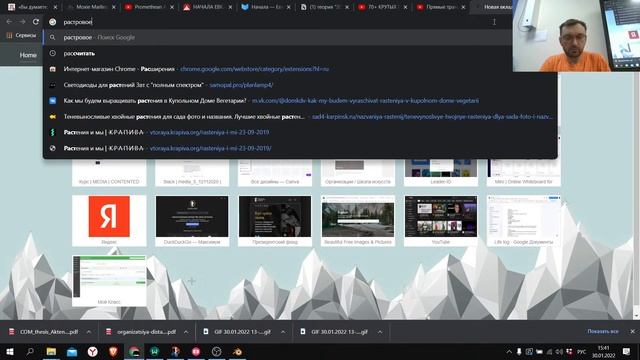
Task: Close the 'Вы думаете' tab
Action: point(56,7)
